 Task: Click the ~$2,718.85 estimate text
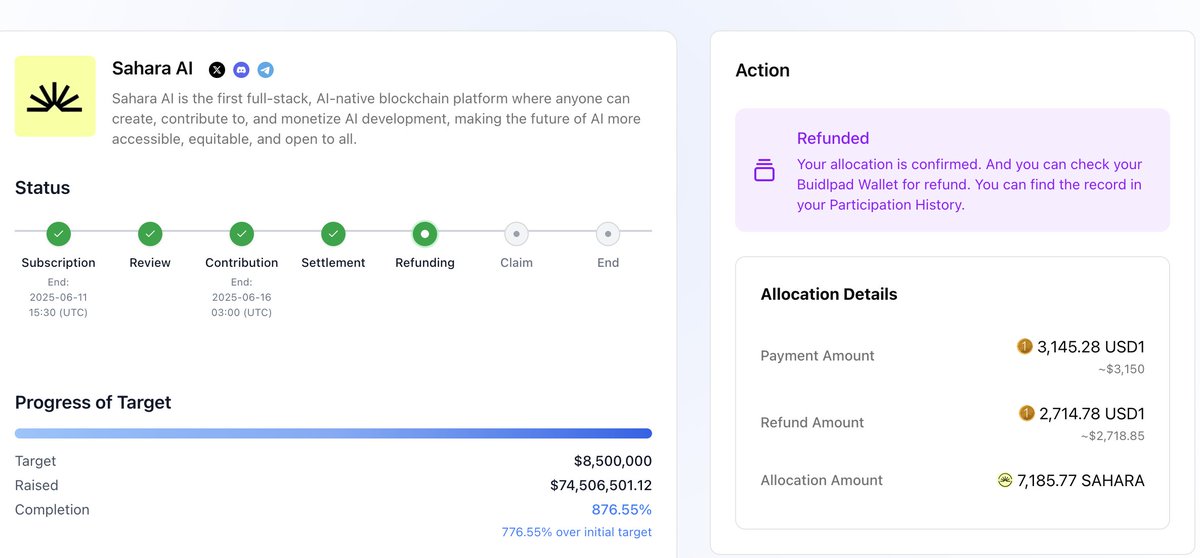[1113, 436]
